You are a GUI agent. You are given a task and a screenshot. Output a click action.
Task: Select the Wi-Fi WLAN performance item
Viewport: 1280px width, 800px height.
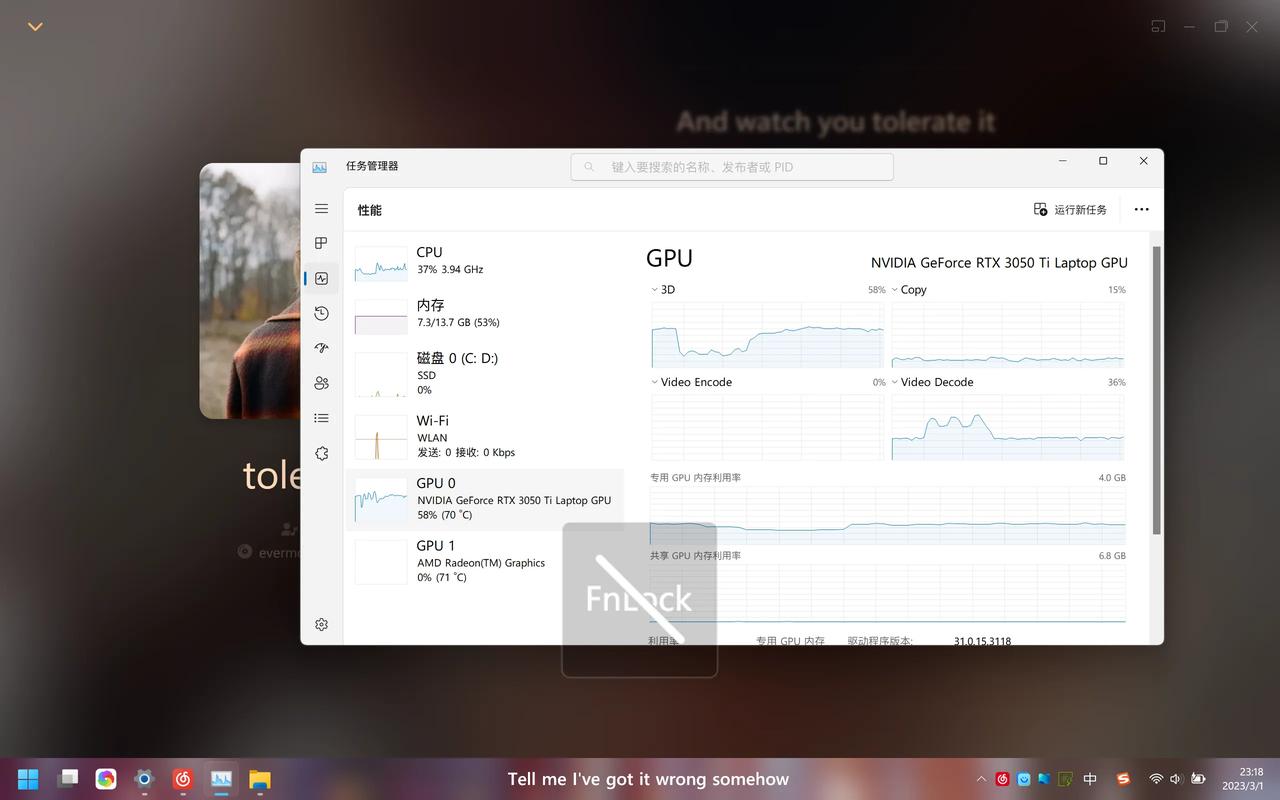tap(484, 436)
